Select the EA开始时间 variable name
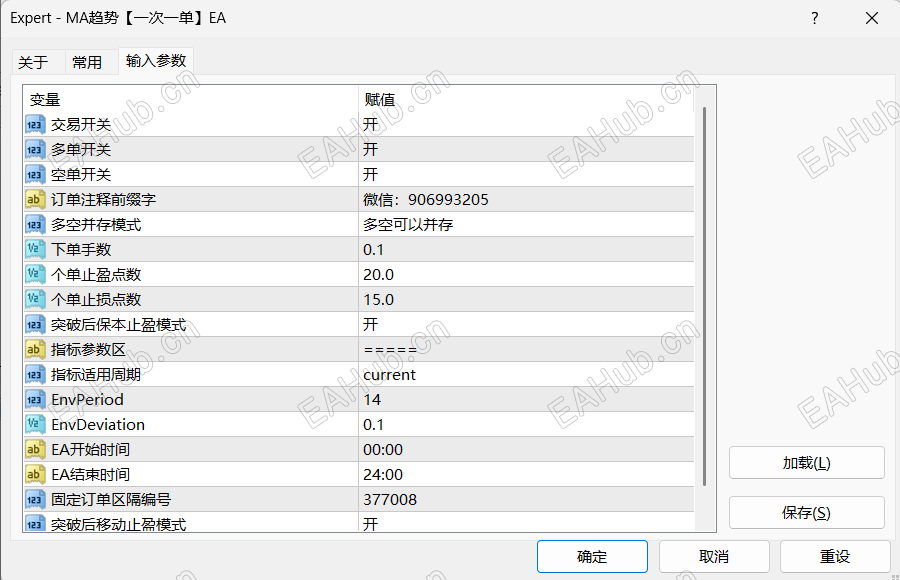 91,449
